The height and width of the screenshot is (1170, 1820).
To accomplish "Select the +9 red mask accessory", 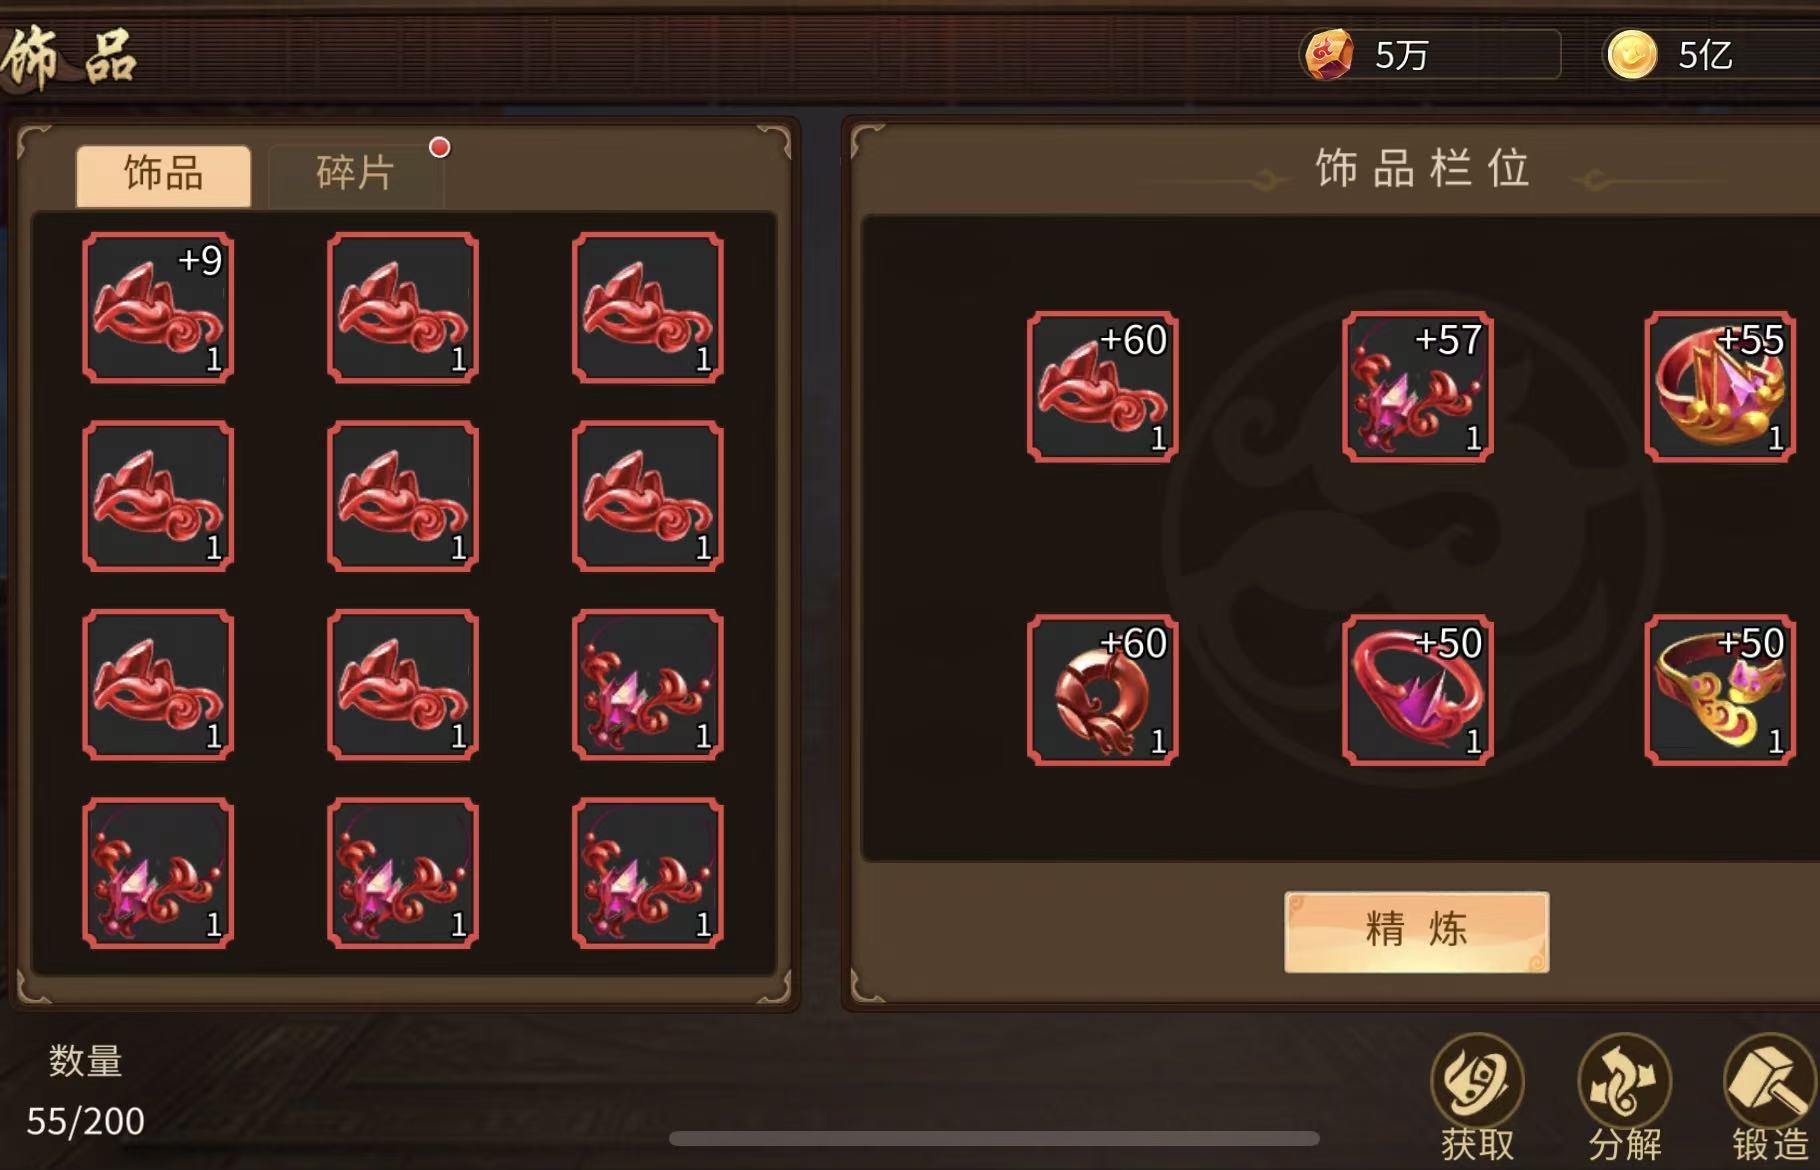I will click(158, 308).
